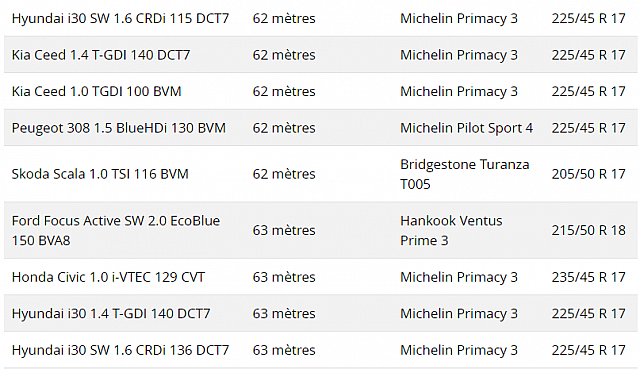The width and height of the screenshot is (640, 369).
Task: Select the Skoda Scala 1.0 TSI 116 BVM cell
Action: [x=100, y=174]
